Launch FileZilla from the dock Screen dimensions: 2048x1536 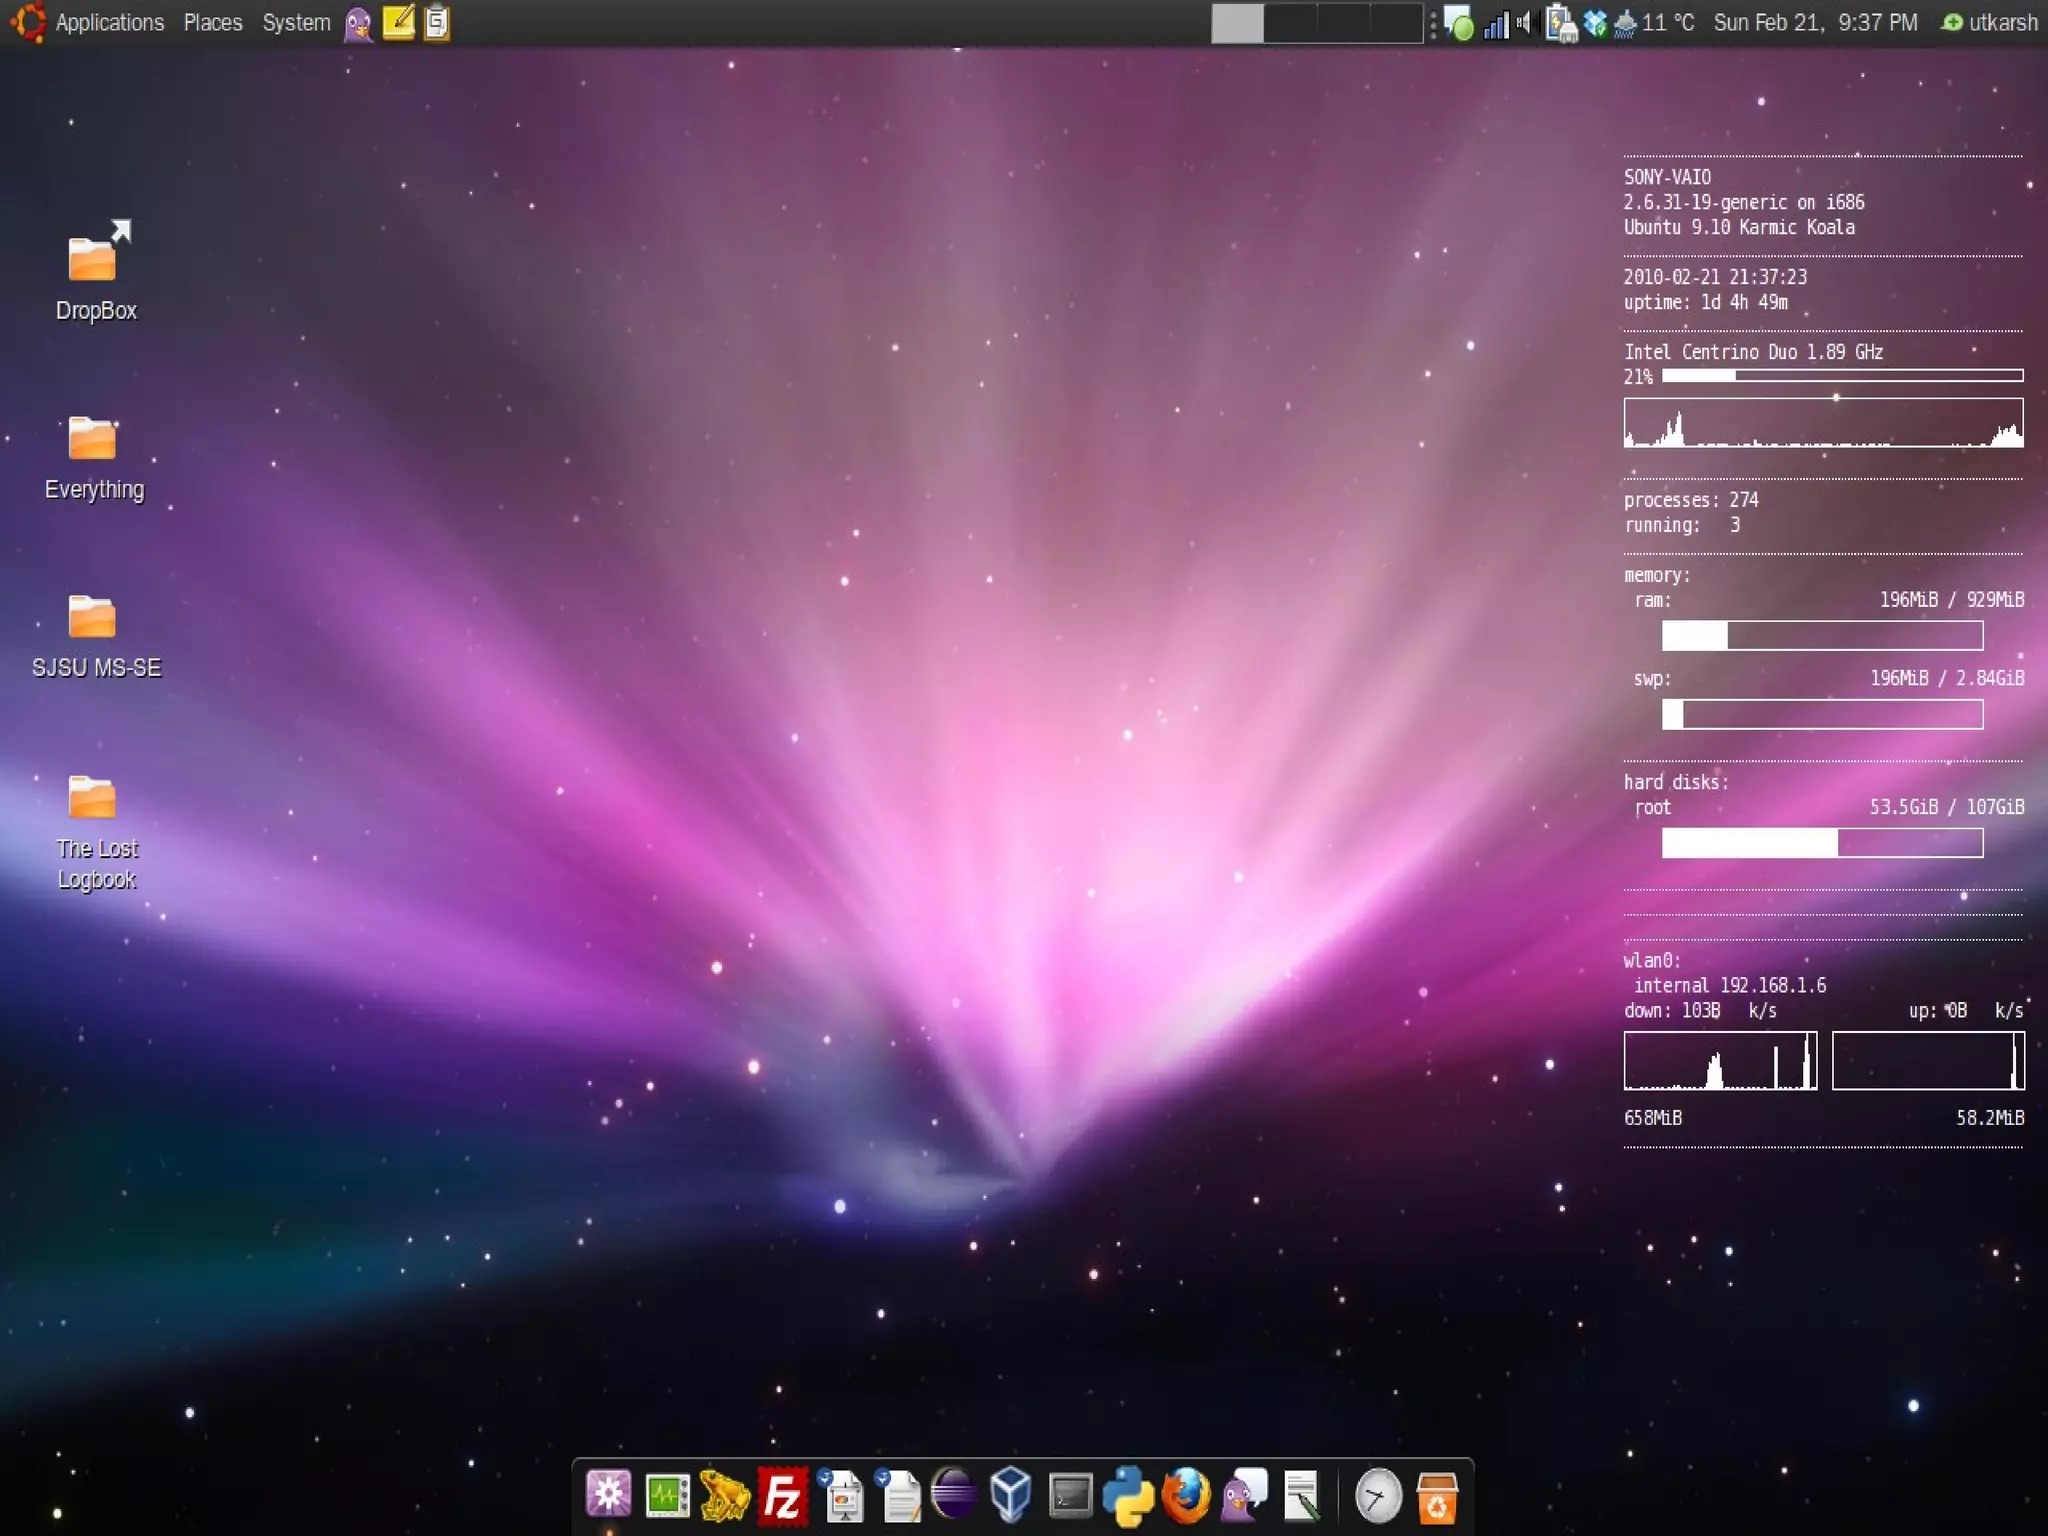(782, 1497)
